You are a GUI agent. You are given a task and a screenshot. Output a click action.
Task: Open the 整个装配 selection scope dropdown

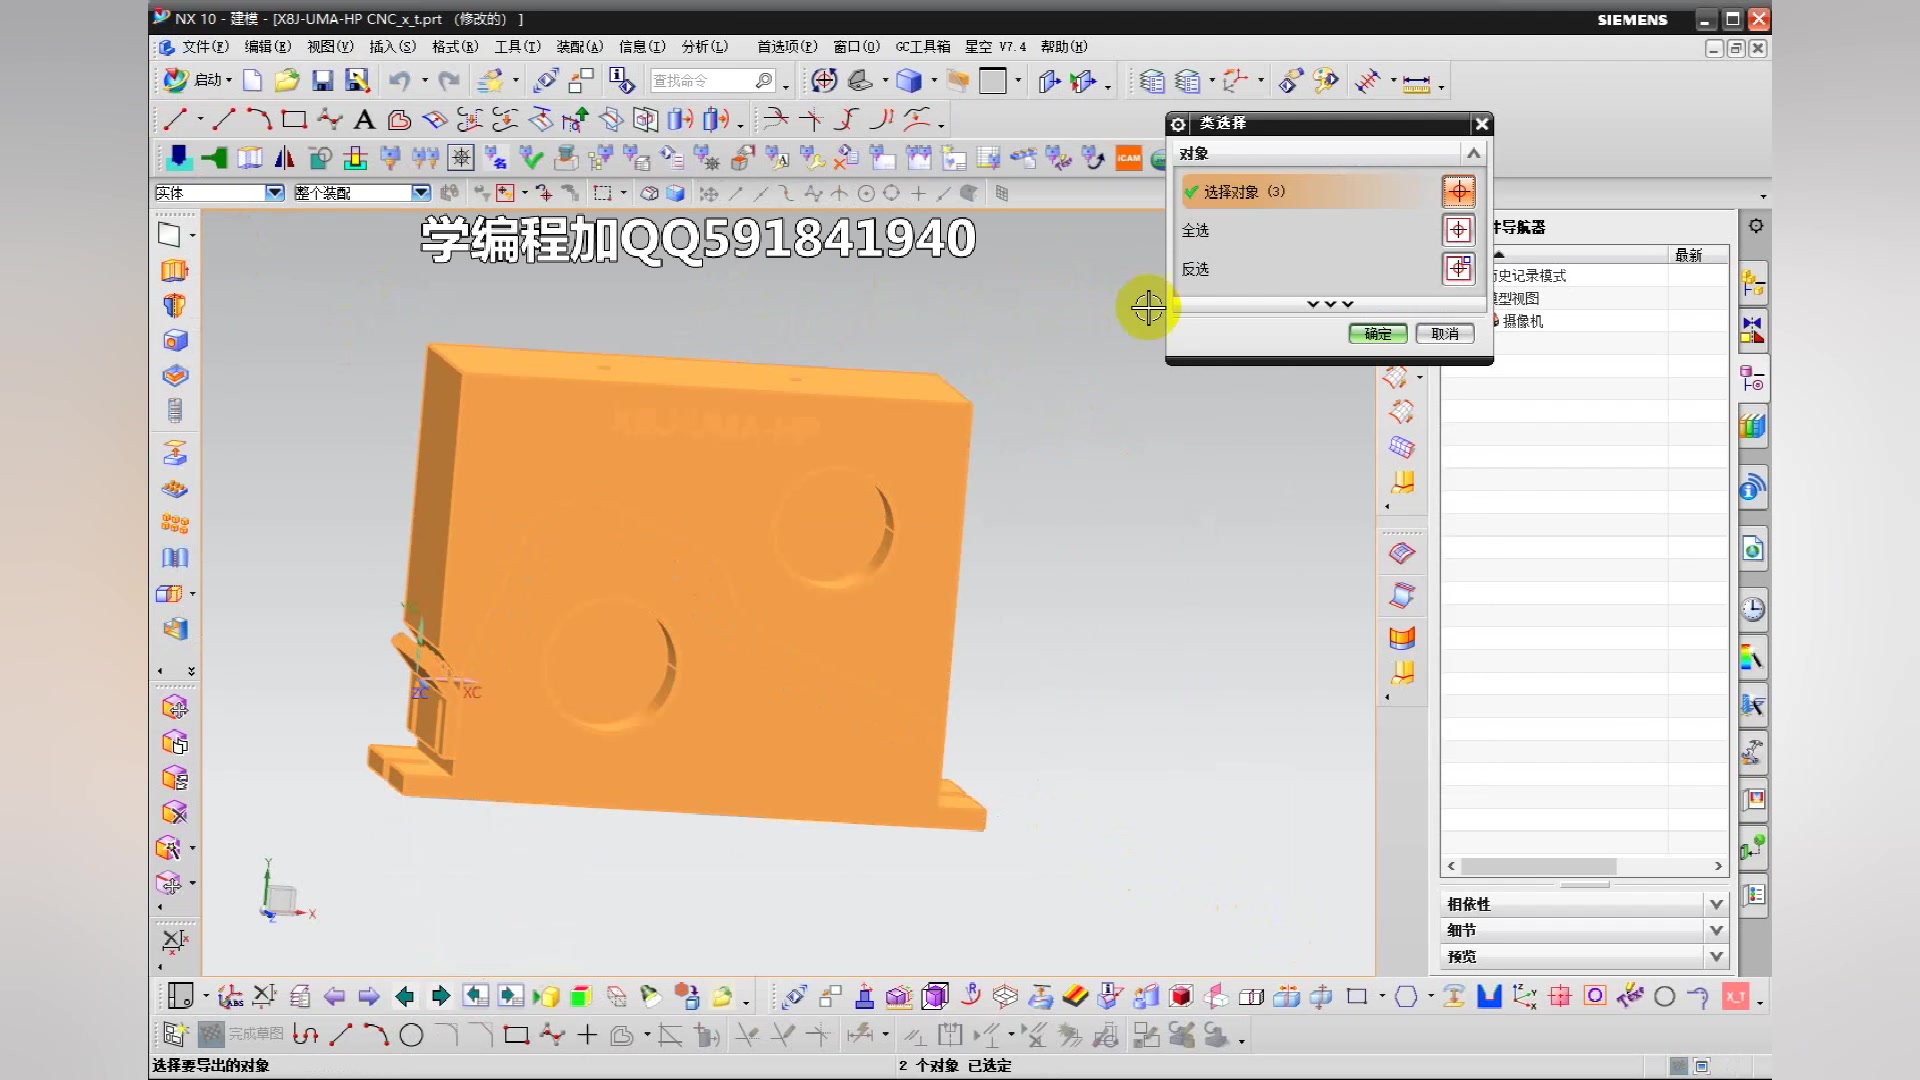pyautogui.click(x=420, y=193)
